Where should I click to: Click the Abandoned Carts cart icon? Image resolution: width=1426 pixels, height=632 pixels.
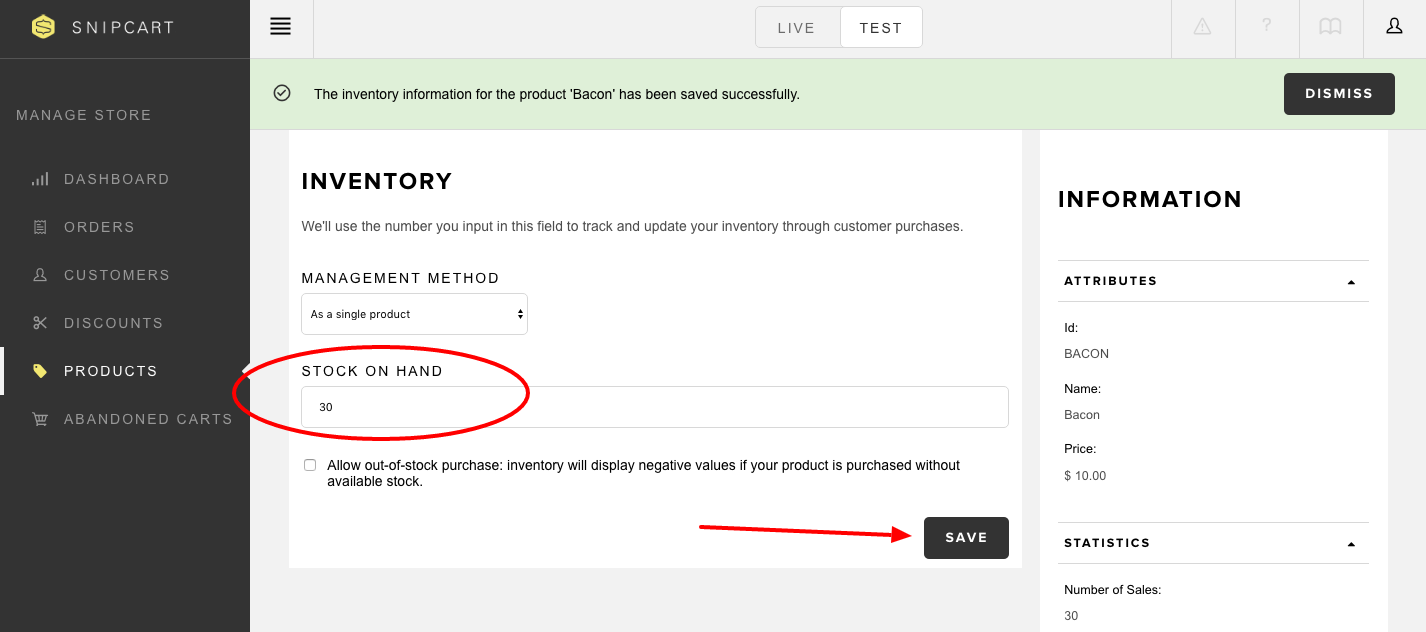pyautogui.click(x=40, y=419)
